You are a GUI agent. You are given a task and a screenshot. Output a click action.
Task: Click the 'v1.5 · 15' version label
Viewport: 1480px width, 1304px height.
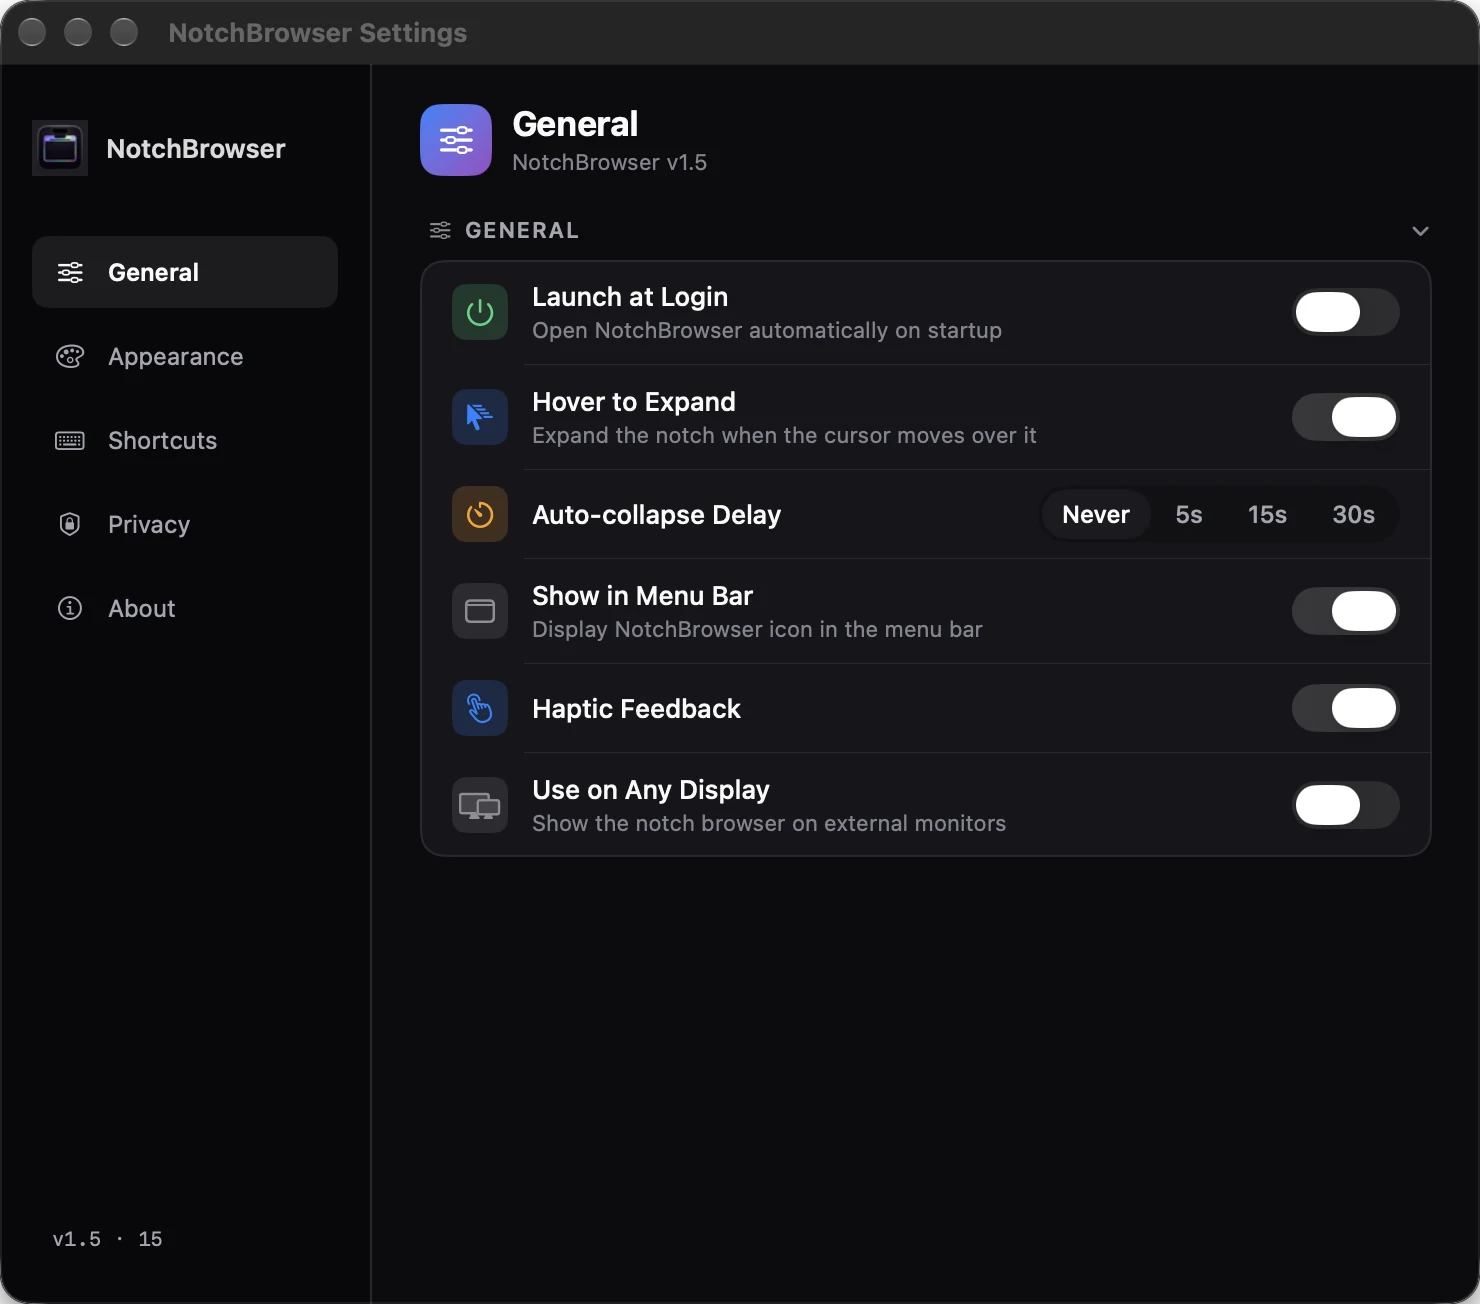click(x=107, y=1239)
